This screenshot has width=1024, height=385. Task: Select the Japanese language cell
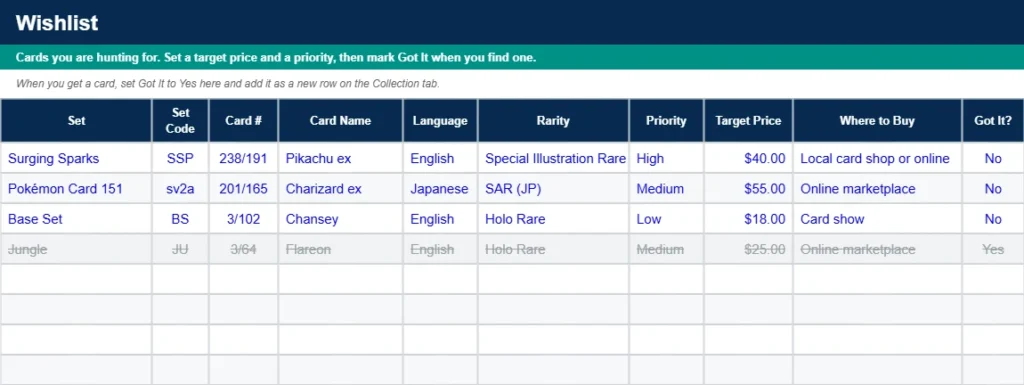tap(440, 189)
